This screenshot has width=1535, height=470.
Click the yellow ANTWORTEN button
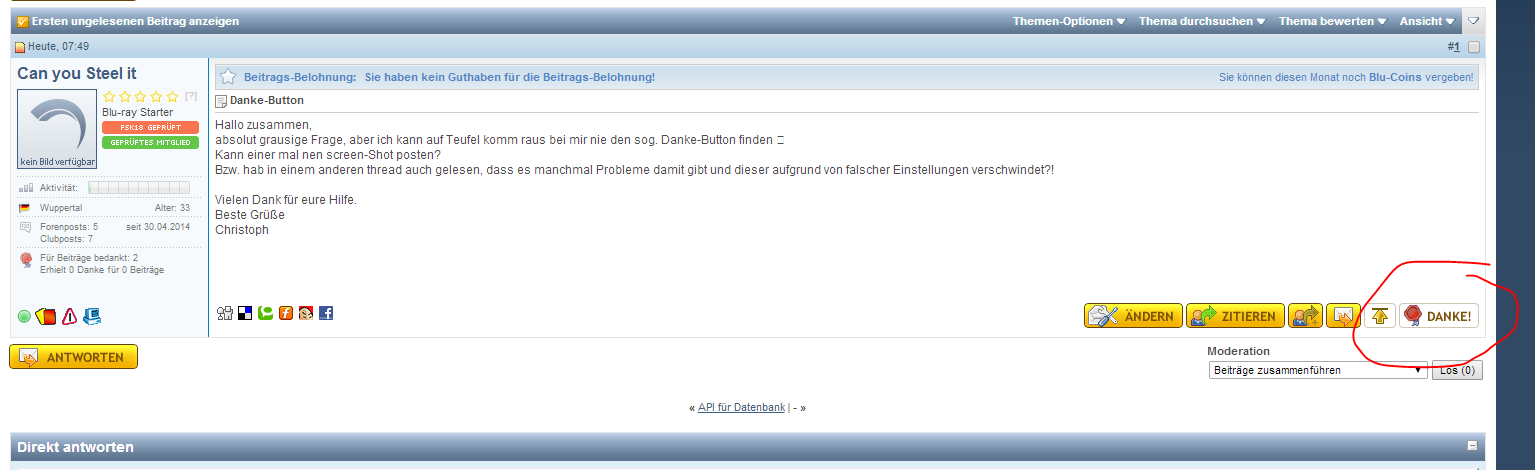73,357
